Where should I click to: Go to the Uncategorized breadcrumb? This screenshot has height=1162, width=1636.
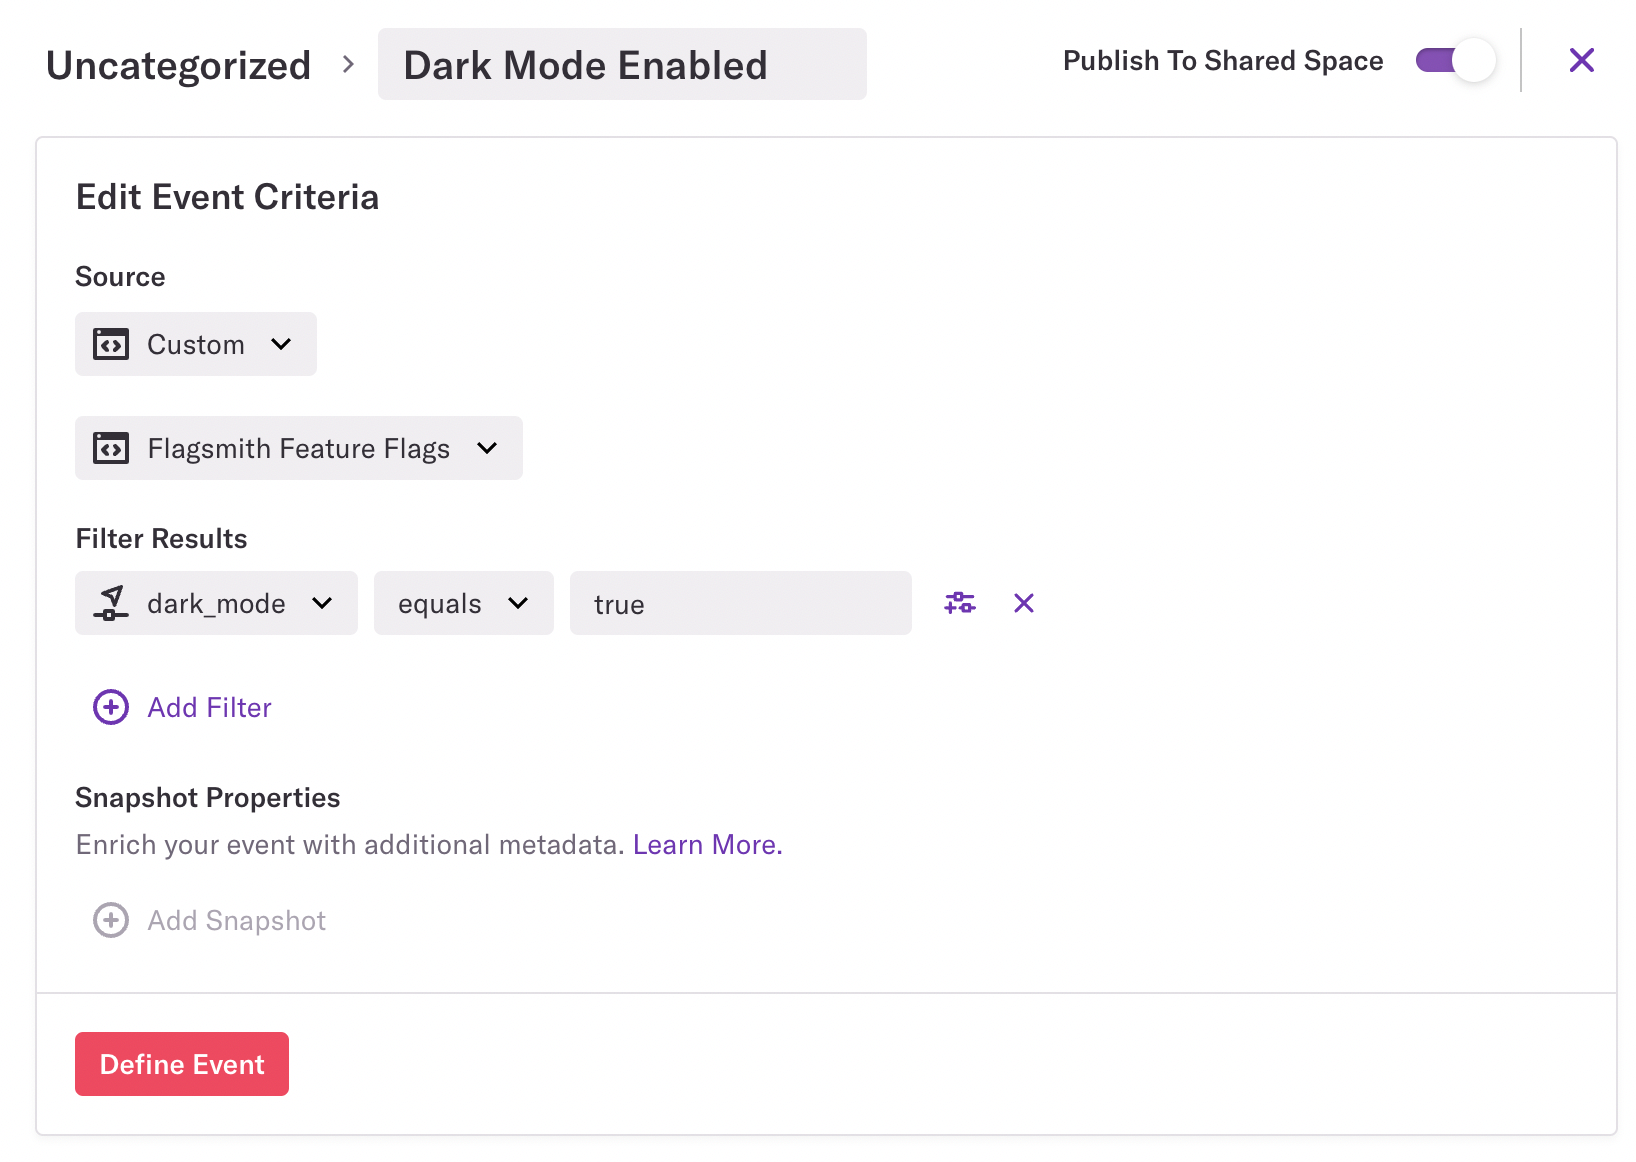(179, 65)
